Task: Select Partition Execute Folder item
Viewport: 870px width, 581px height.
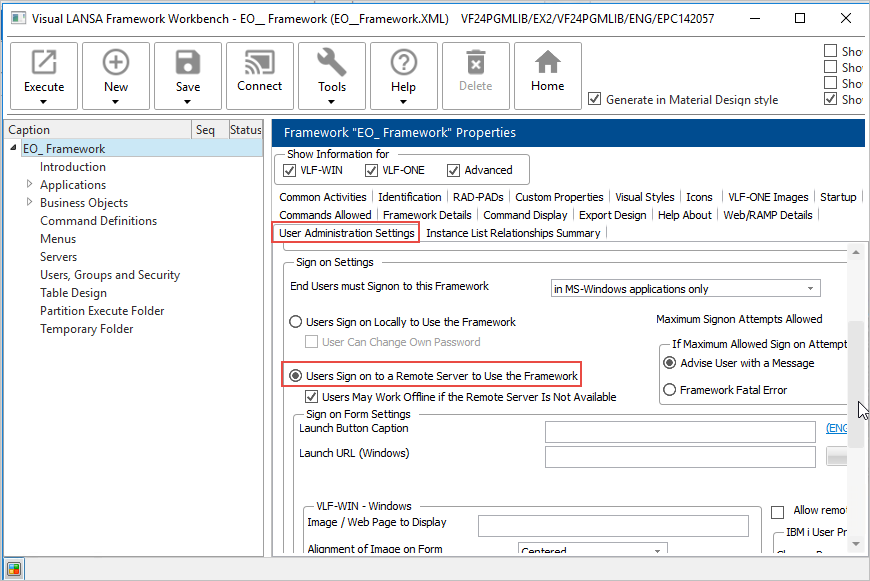Action: 102,311
